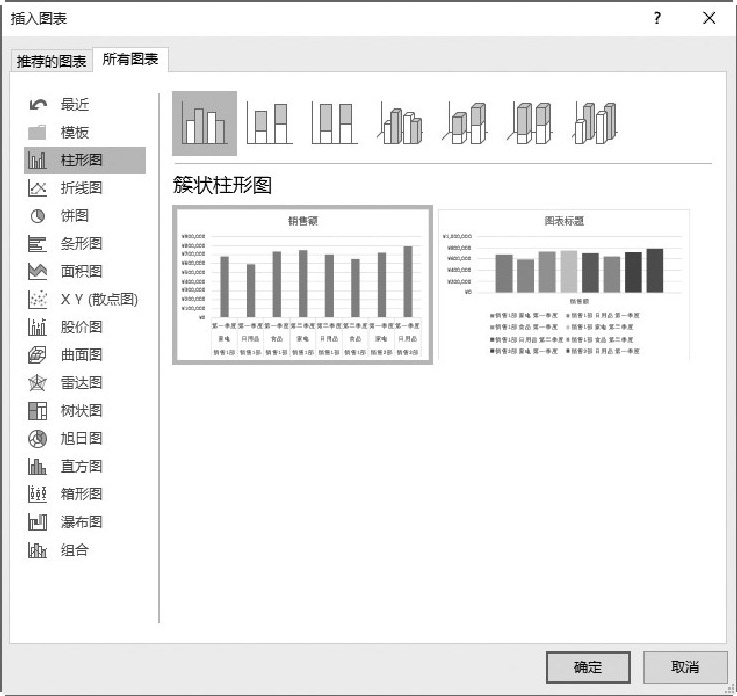Click the 箱形图 box and whisker icon

pos(37,494)
